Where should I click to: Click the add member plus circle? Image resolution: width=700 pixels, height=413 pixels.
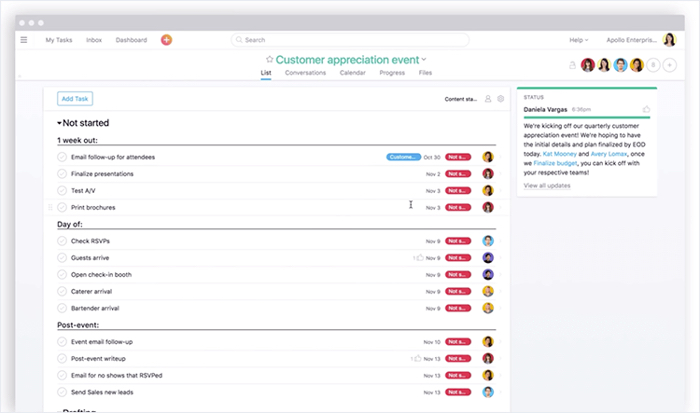pyautogui.click(x=669, y=65)
